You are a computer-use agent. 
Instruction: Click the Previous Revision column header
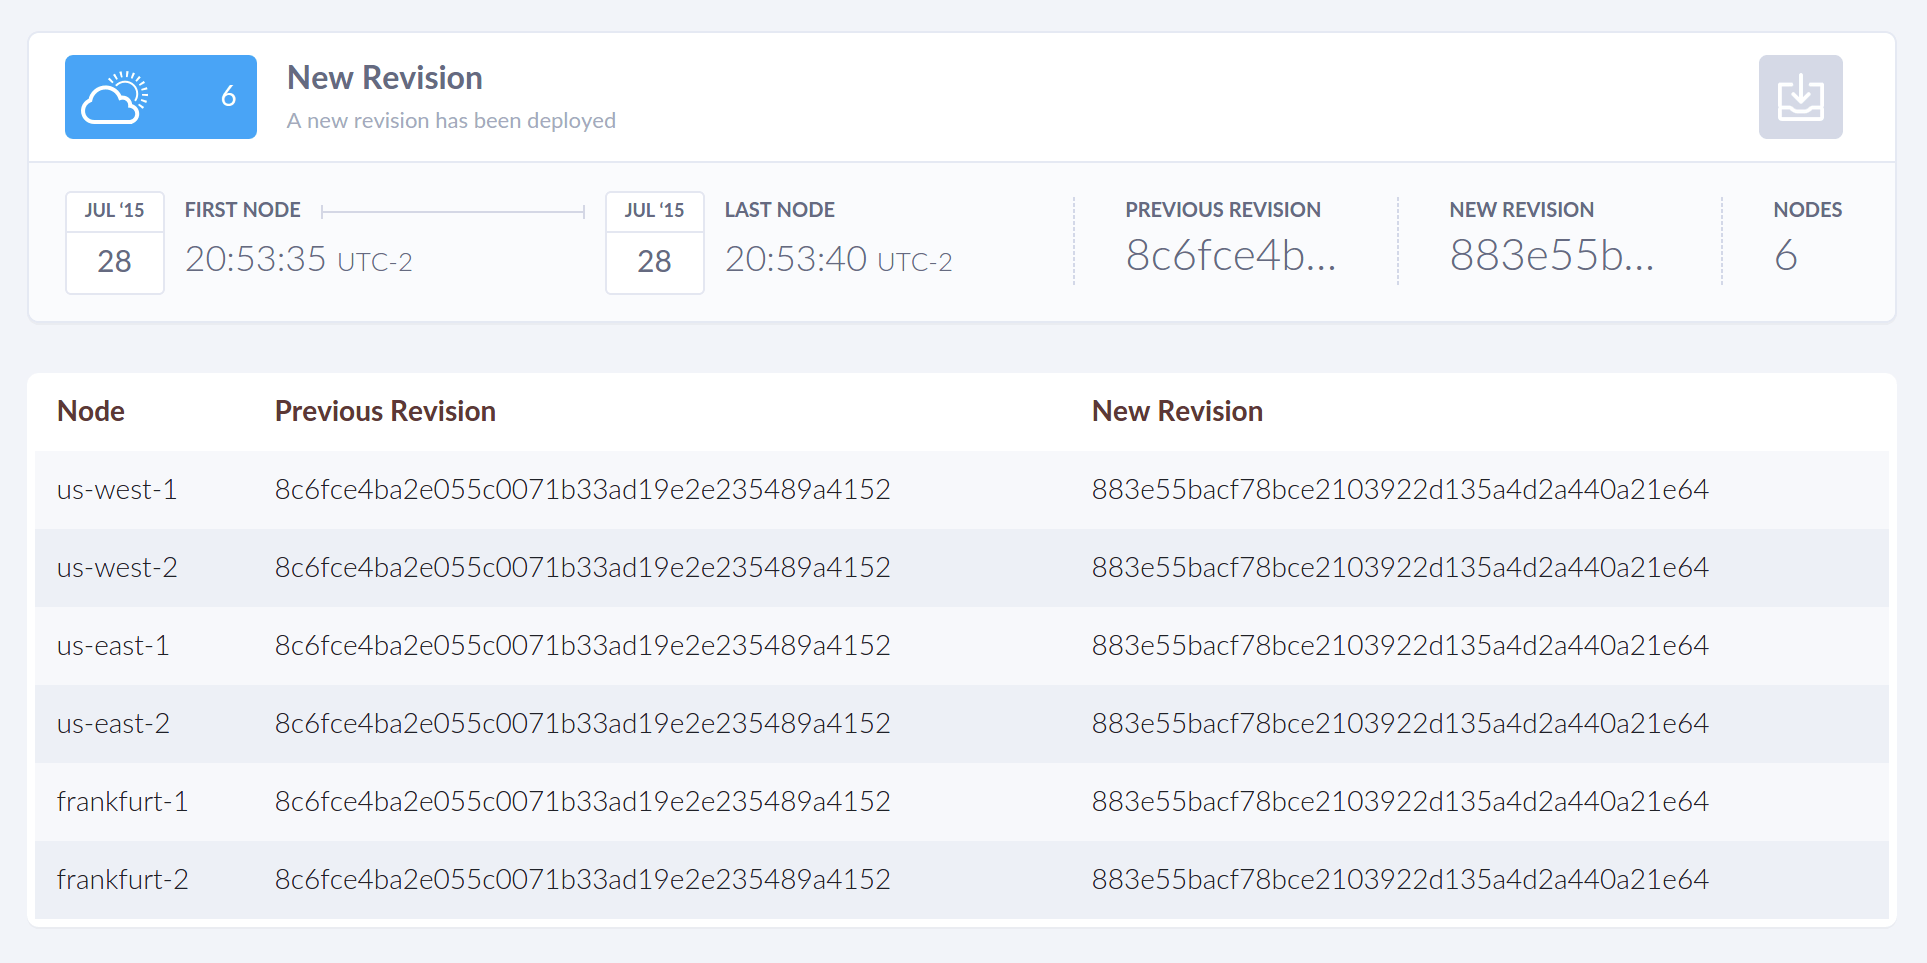pos(385,411)
